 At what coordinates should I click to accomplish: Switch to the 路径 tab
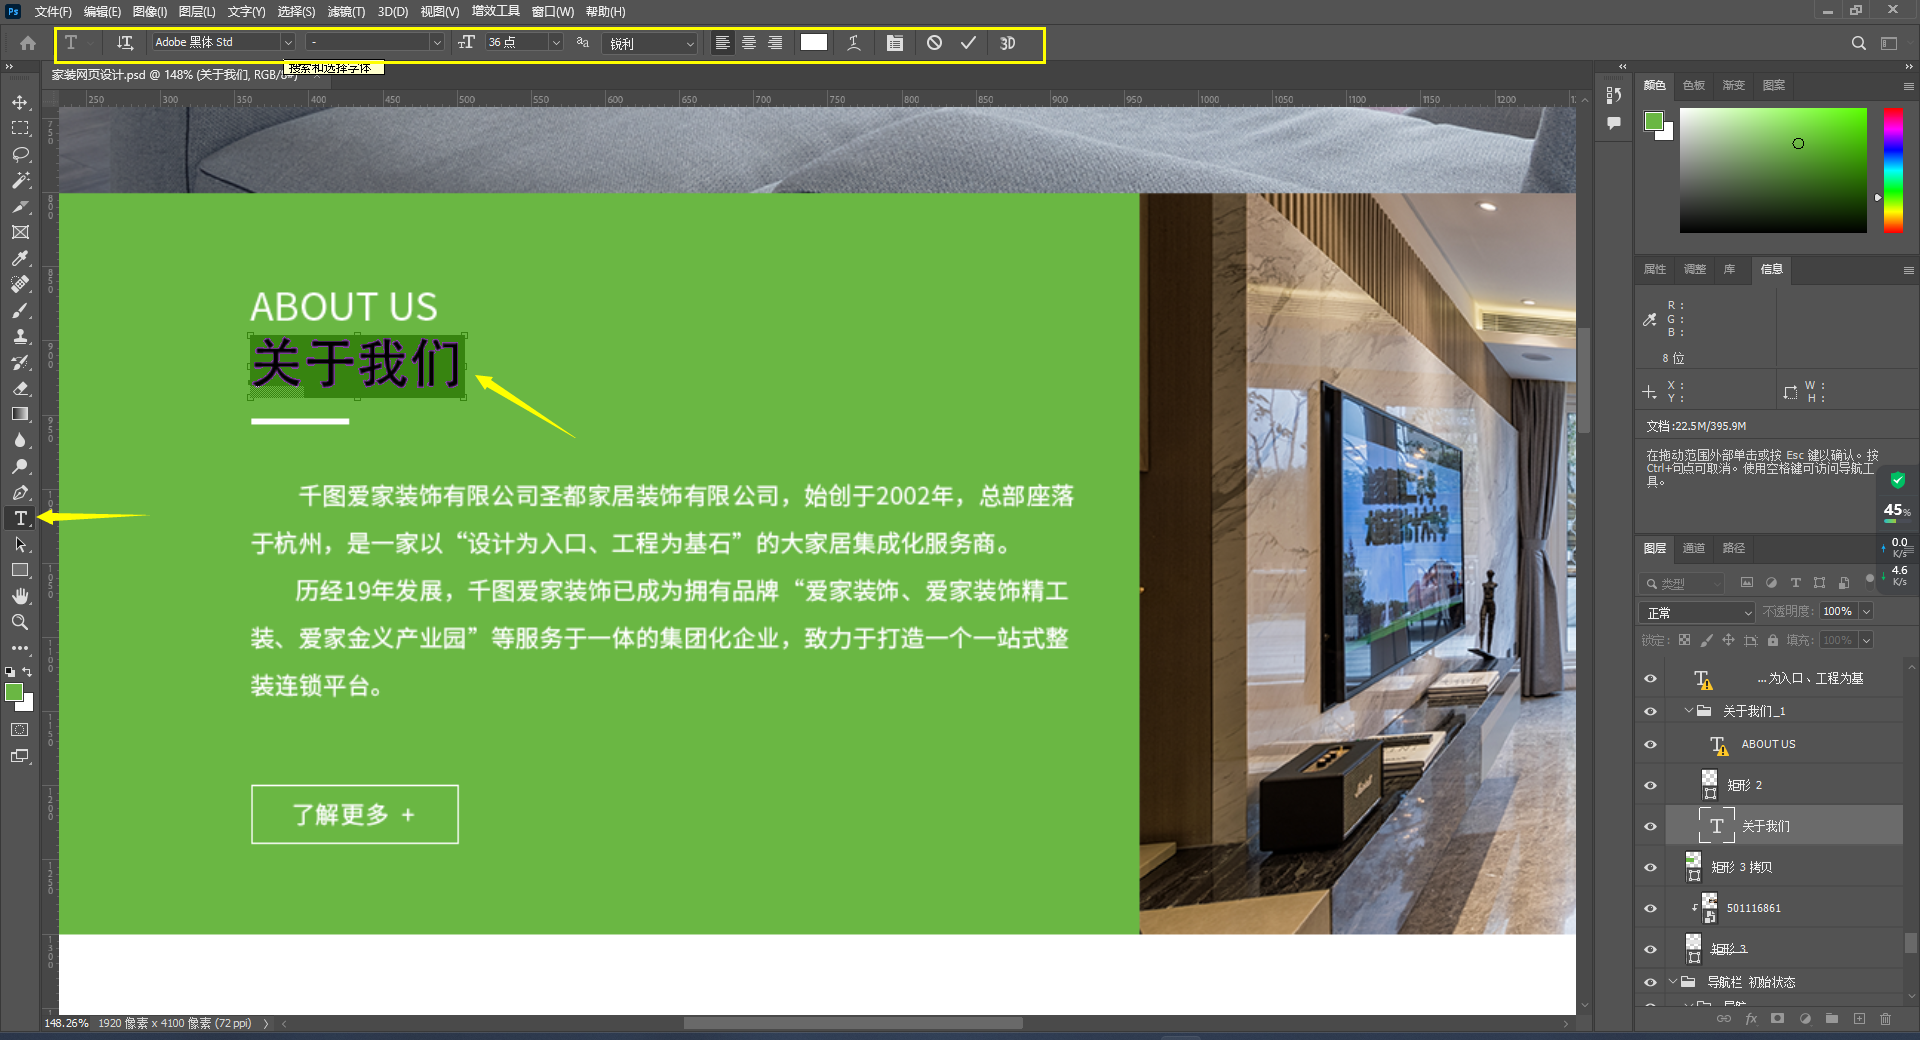tap(1733, 548)
